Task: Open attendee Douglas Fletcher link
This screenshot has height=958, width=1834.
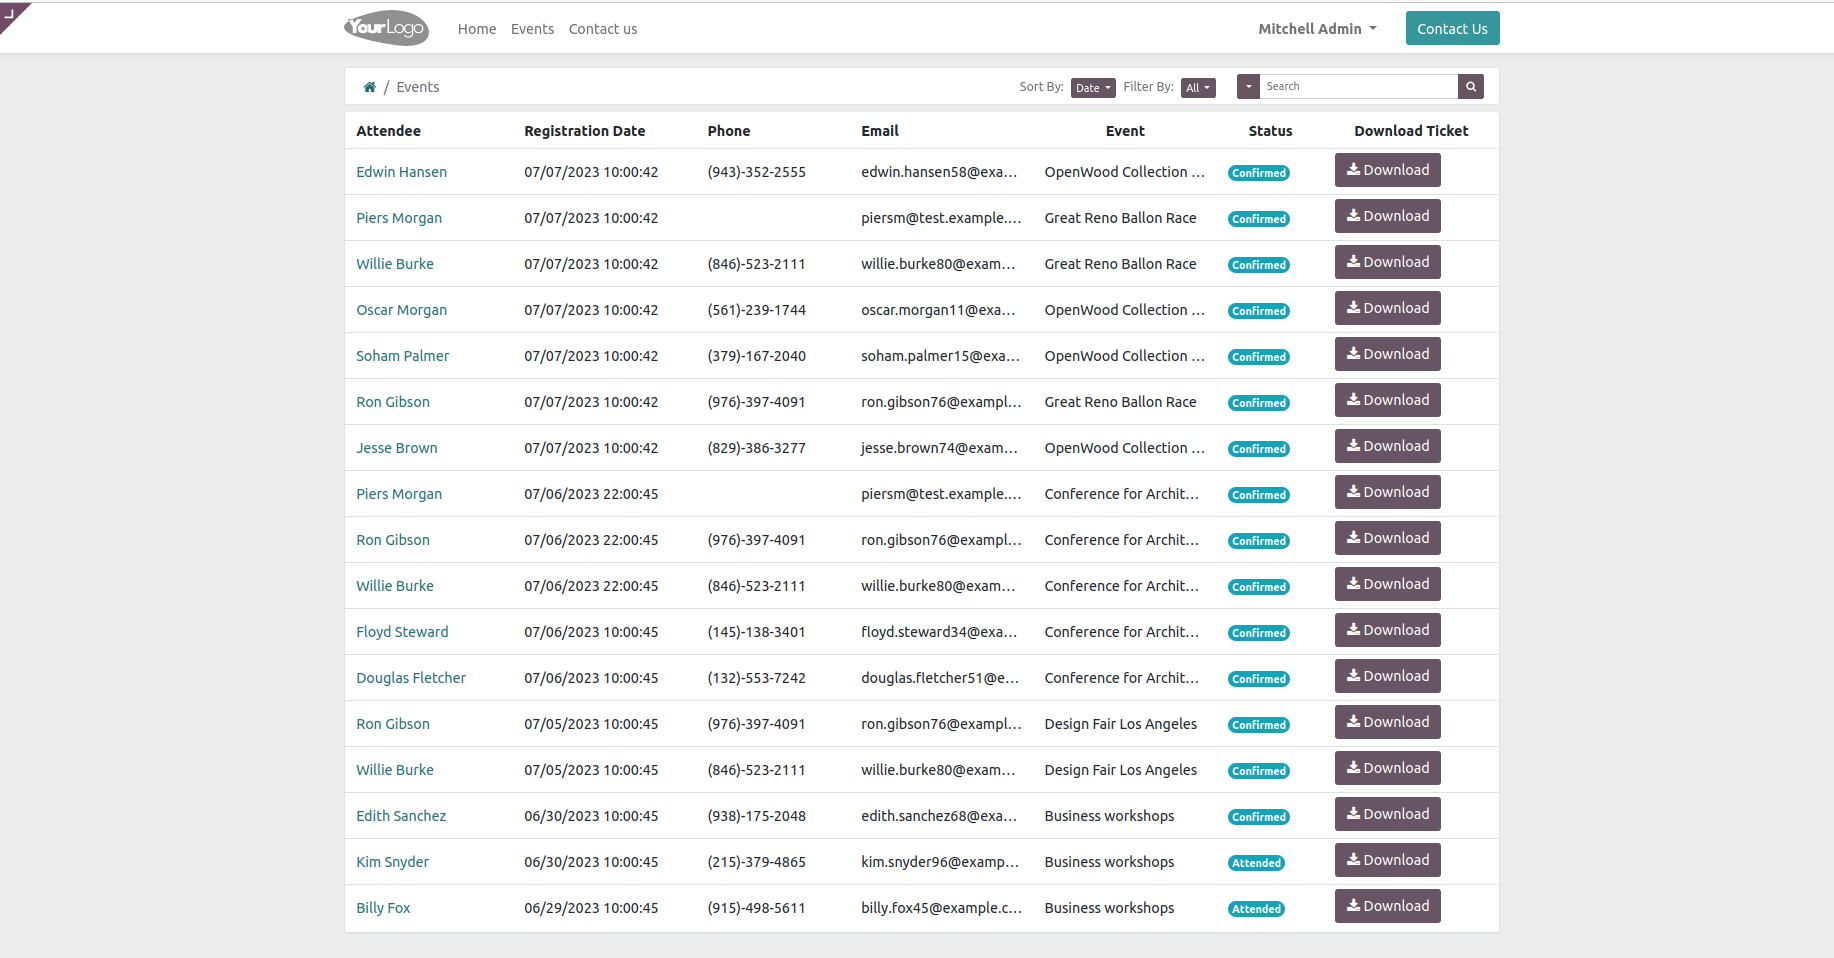Action: (411, 678)
